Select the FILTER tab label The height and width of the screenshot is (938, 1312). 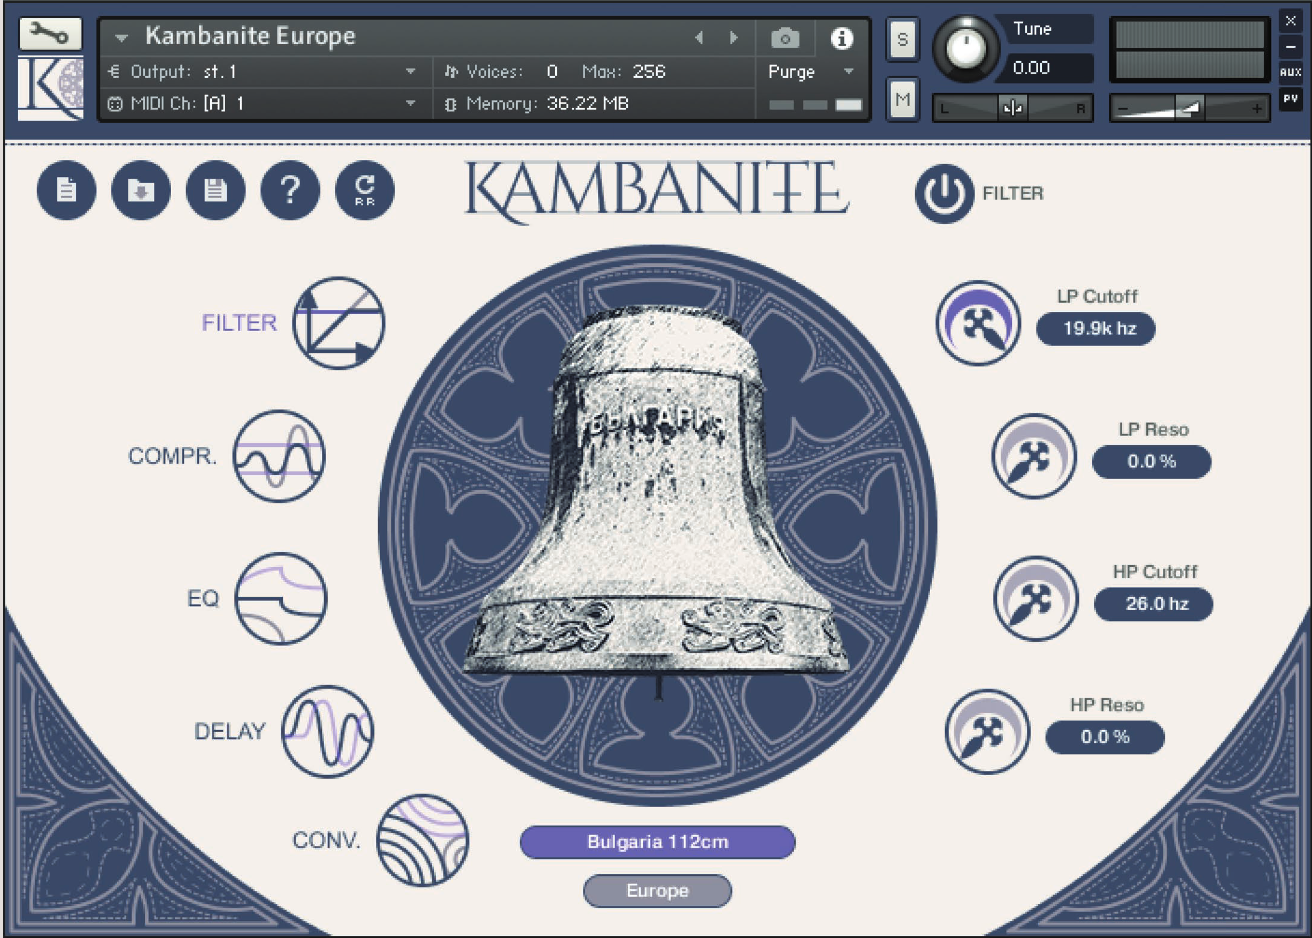[239, 322]
